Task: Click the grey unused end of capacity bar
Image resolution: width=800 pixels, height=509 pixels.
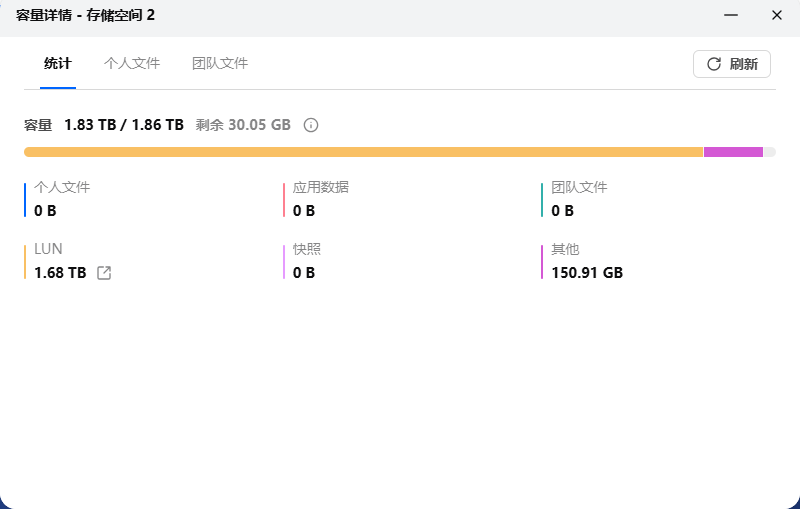Action: point(769,152)
